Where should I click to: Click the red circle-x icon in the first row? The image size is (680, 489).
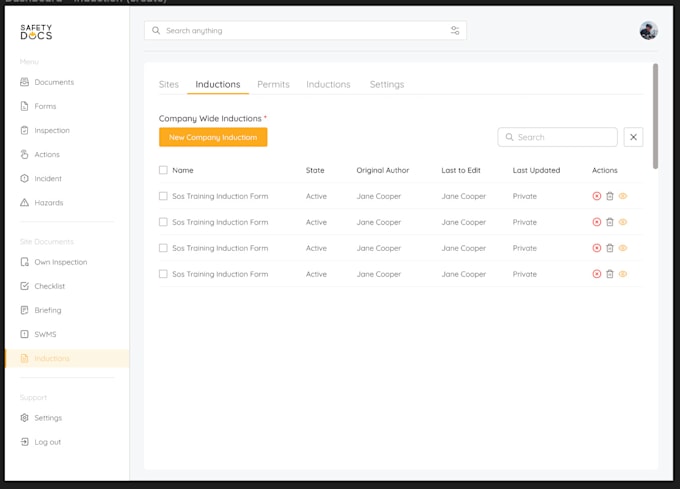(x=597, y=196)
